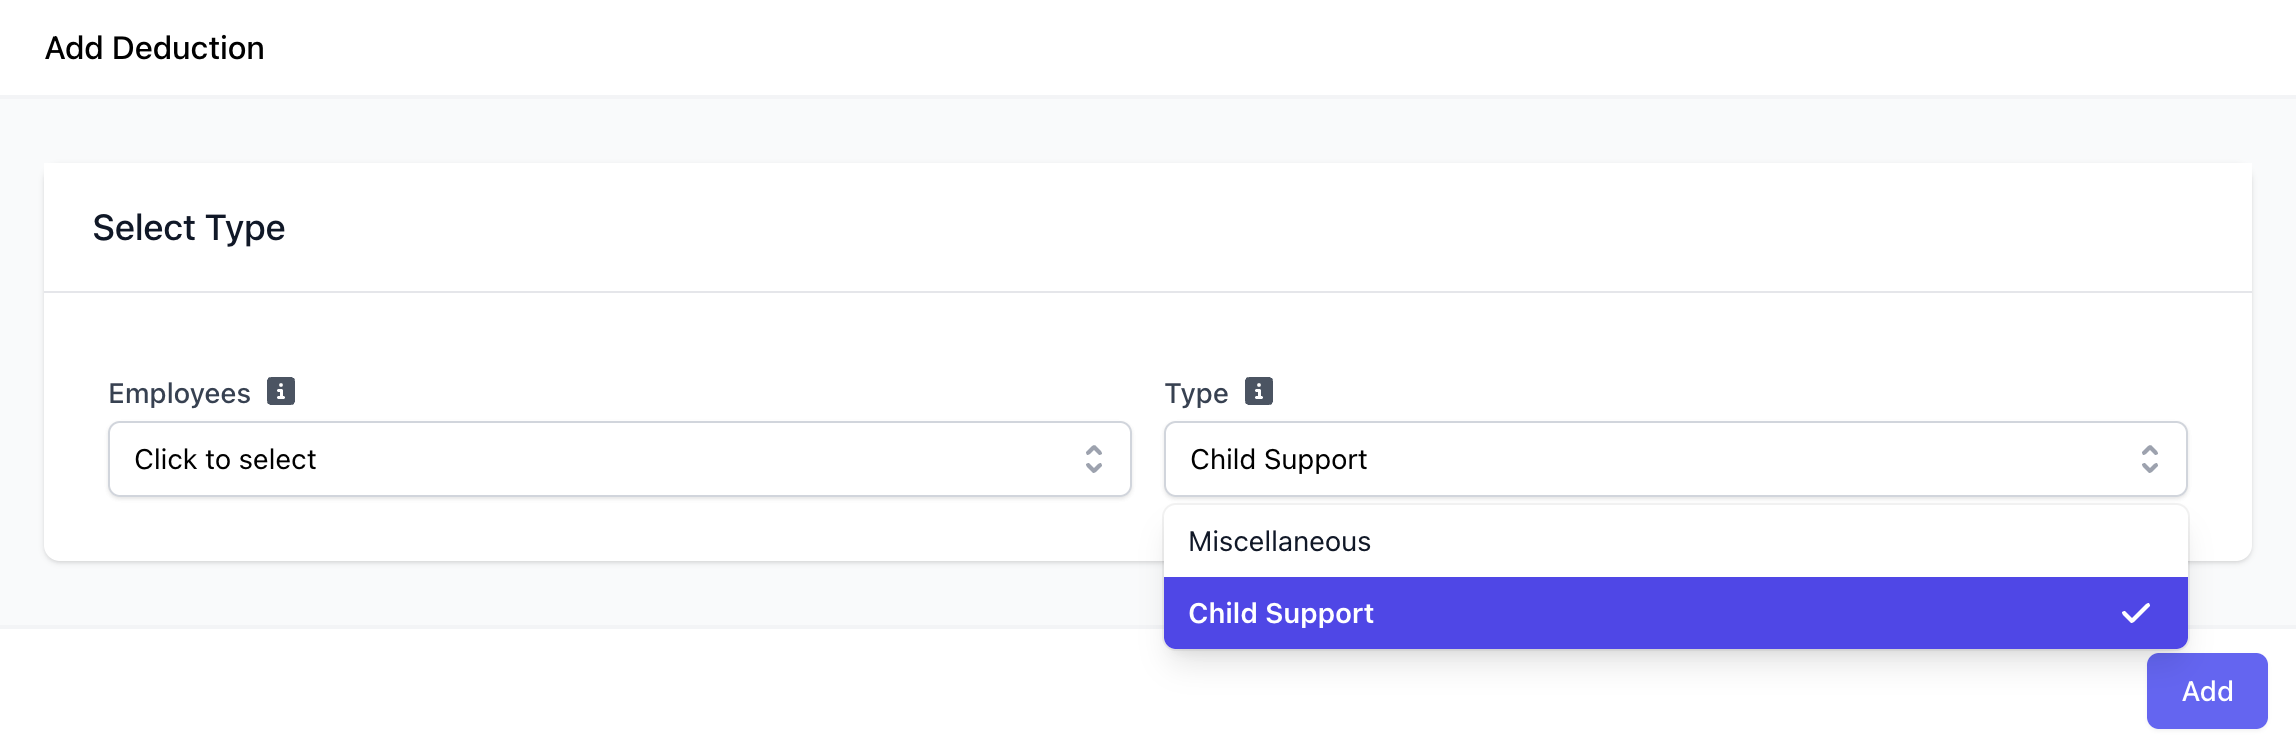Select Miscellaneous from the type list
Screen dimensions: 2296x752
pyautogui.click(x=1279, y=541)
